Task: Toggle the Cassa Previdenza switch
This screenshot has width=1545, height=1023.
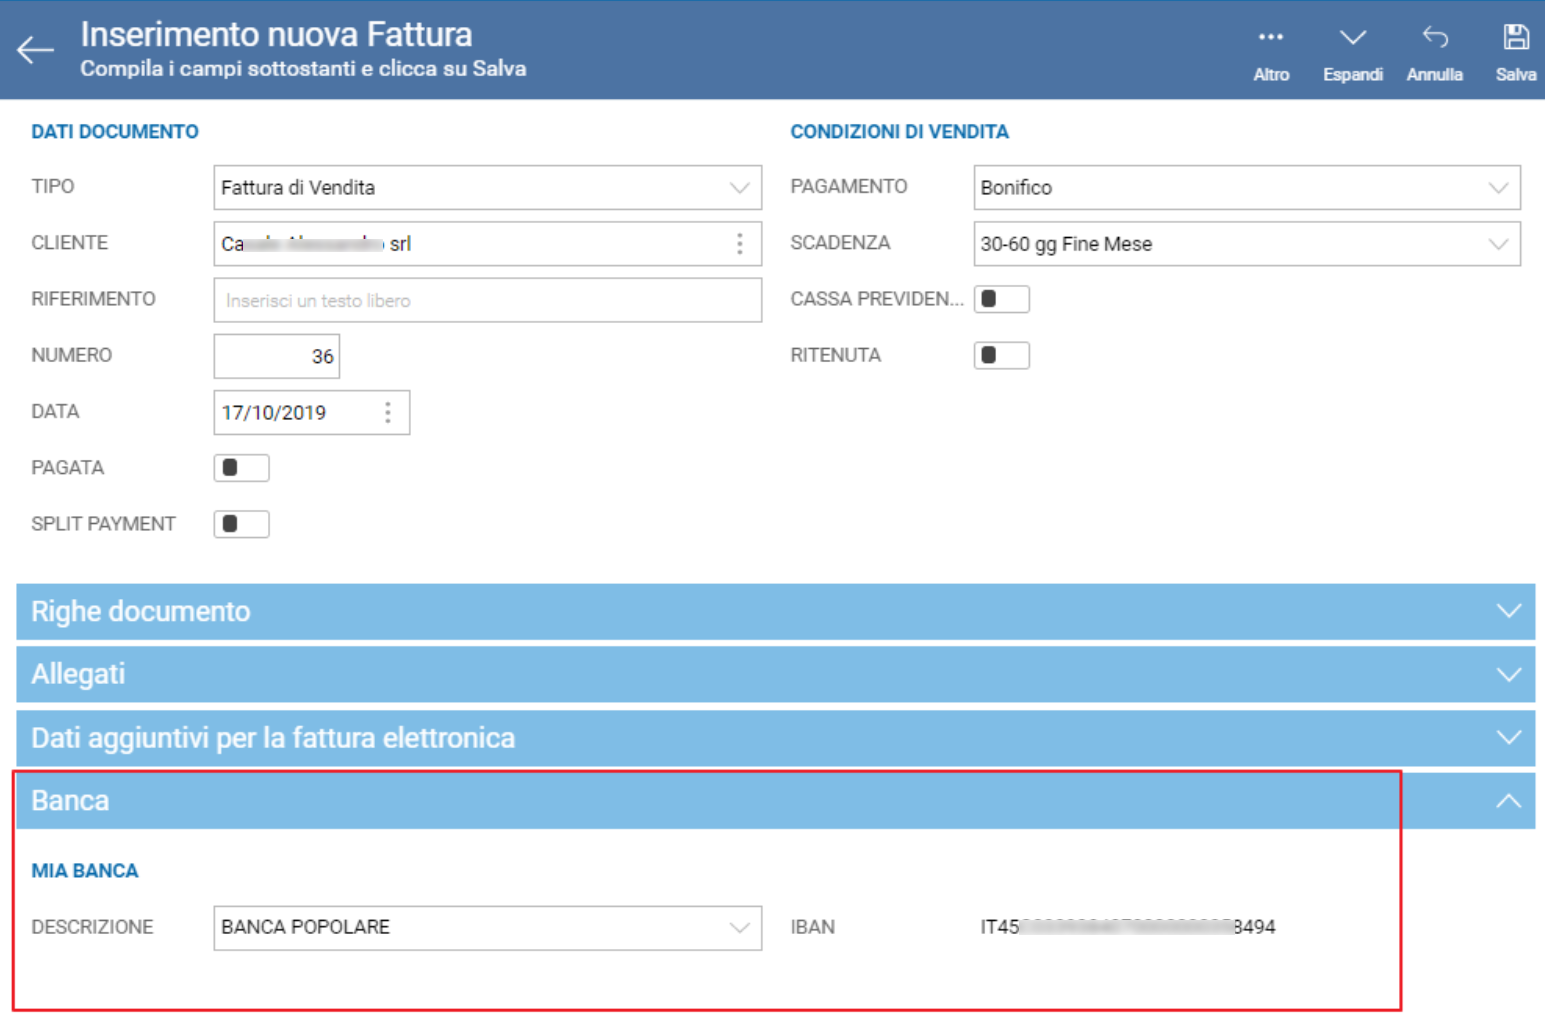Action: 1001,299
